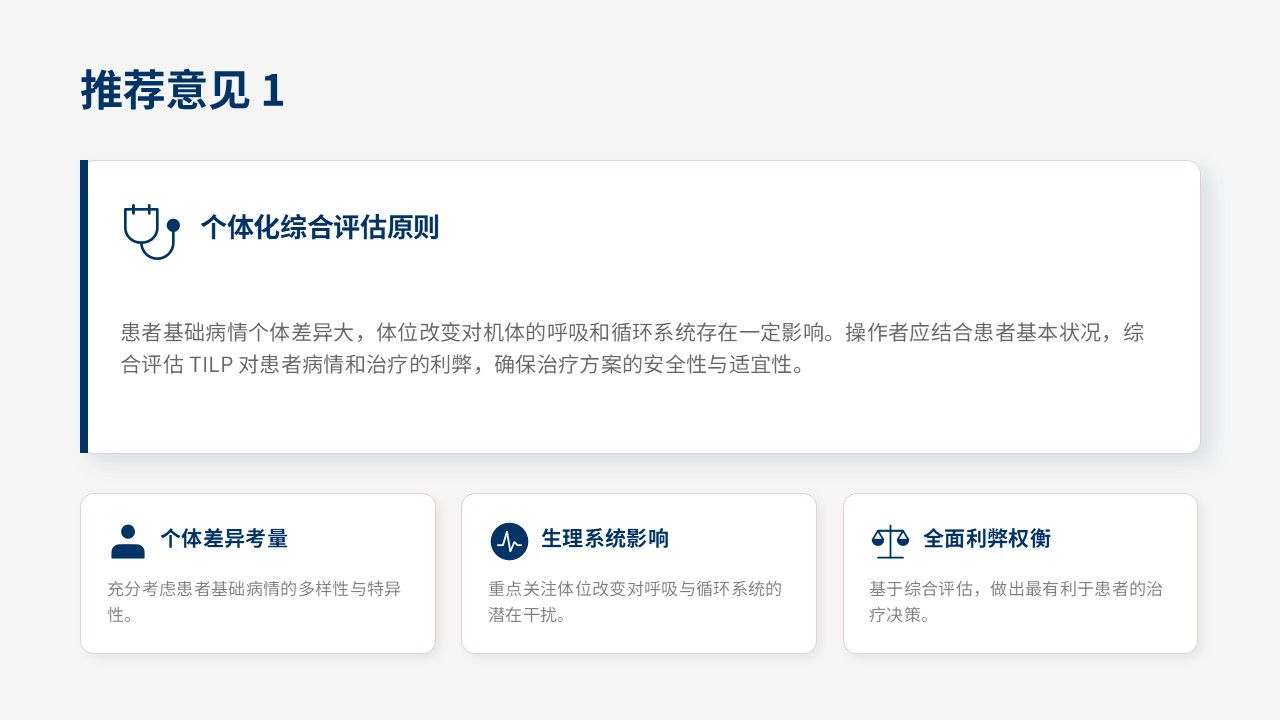Click the phrase 呼吸和循环系统 in the main paragraph
Screen dimensions: 1280x720
[624, 333]
